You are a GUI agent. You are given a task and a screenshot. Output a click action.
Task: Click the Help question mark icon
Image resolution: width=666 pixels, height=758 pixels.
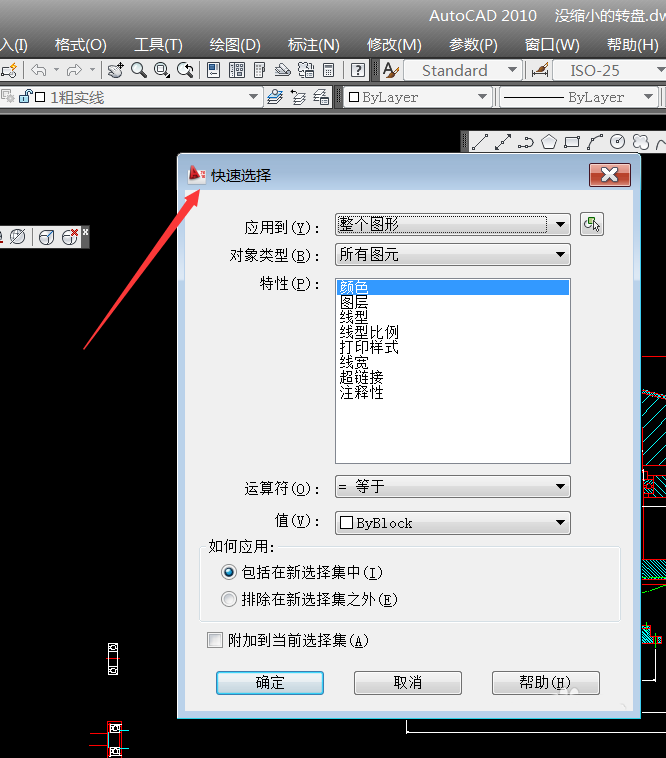(x=358, y=71)
